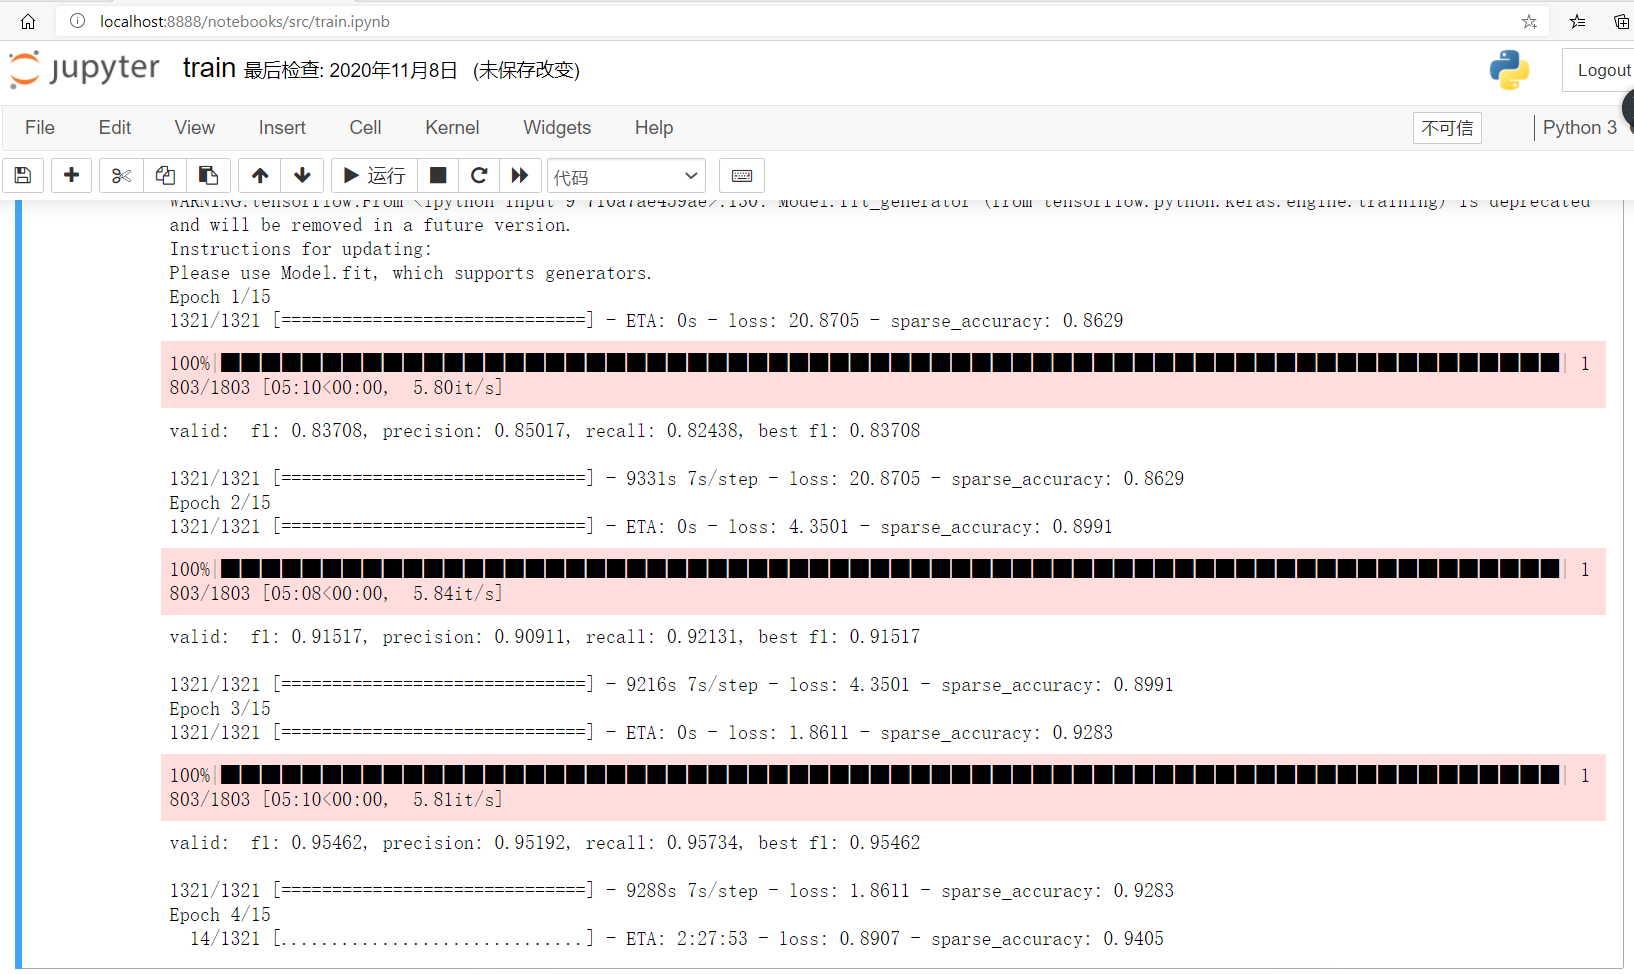Click the Epoch 2/15 output line
The height and width of the screenshot is (974, 1634).
(x=220, y=503)
